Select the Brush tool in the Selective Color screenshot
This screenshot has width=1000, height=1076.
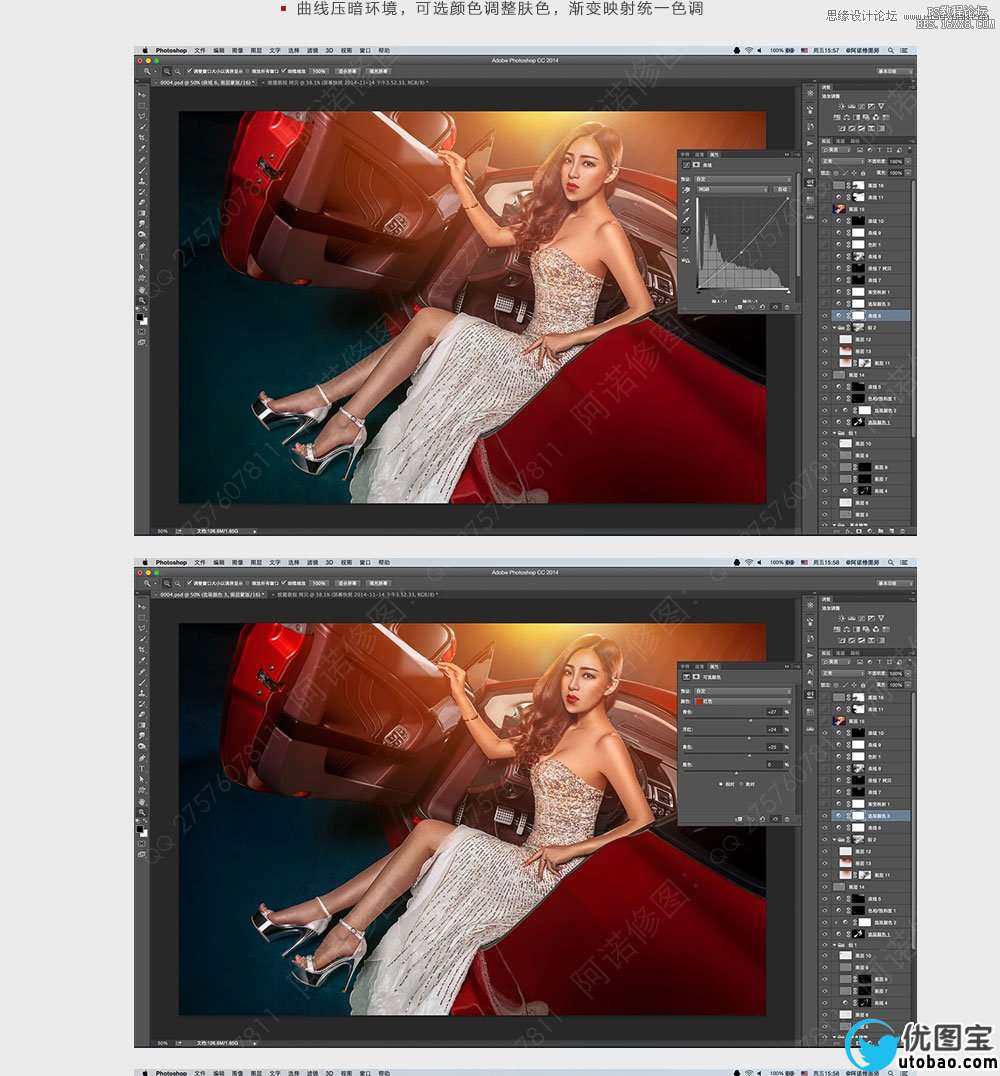(x=141, y=682)
